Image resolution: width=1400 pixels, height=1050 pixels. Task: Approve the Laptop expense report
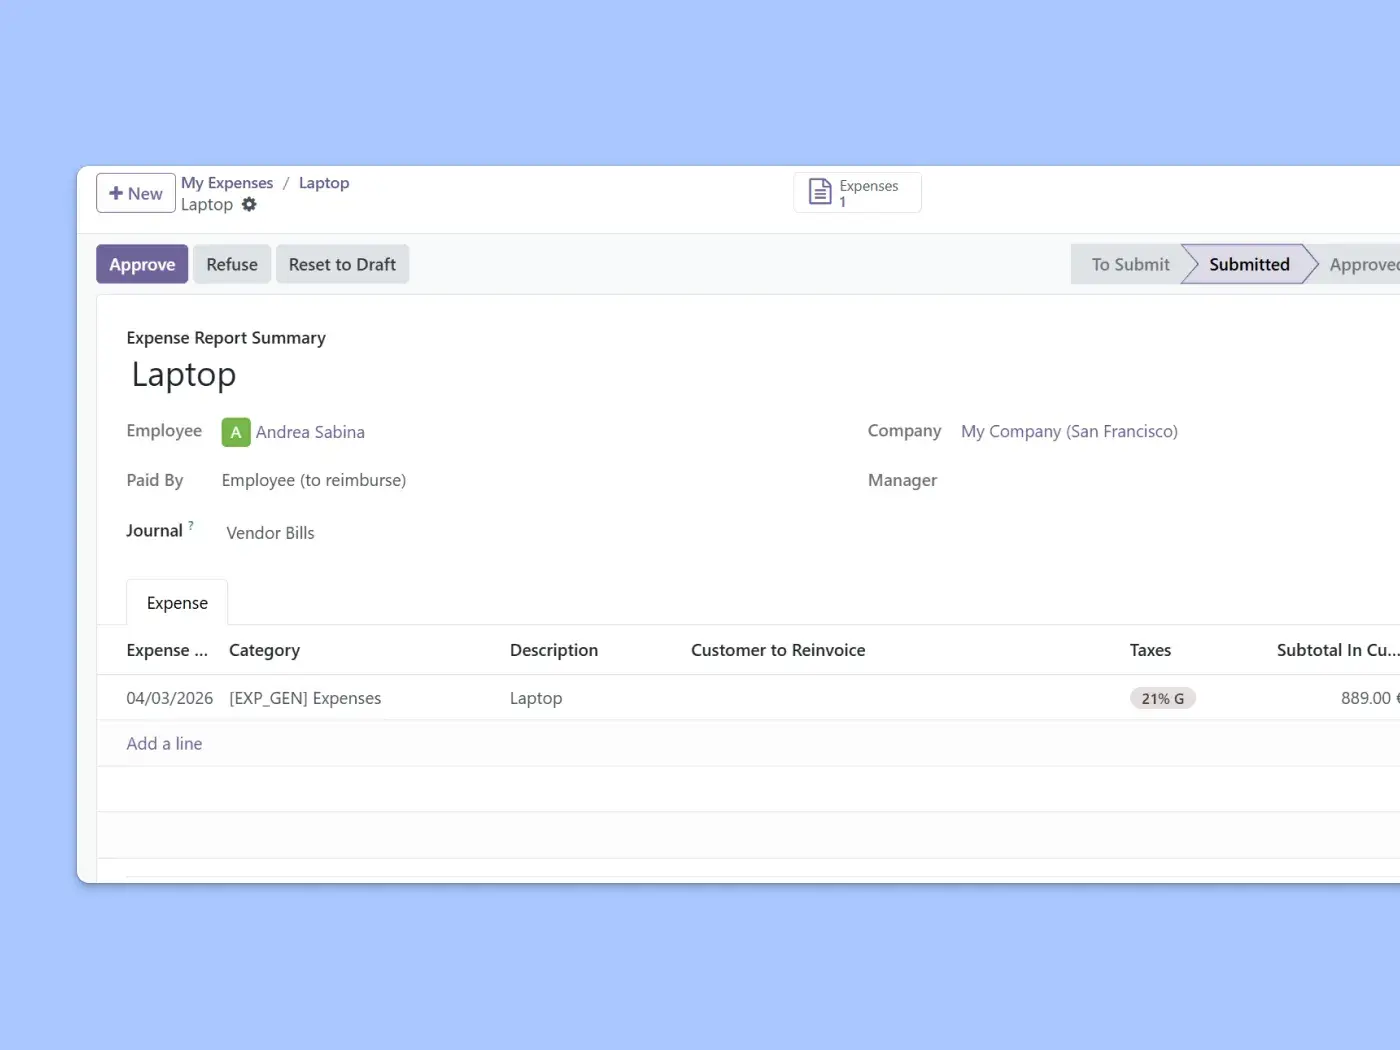click(142, 265)
